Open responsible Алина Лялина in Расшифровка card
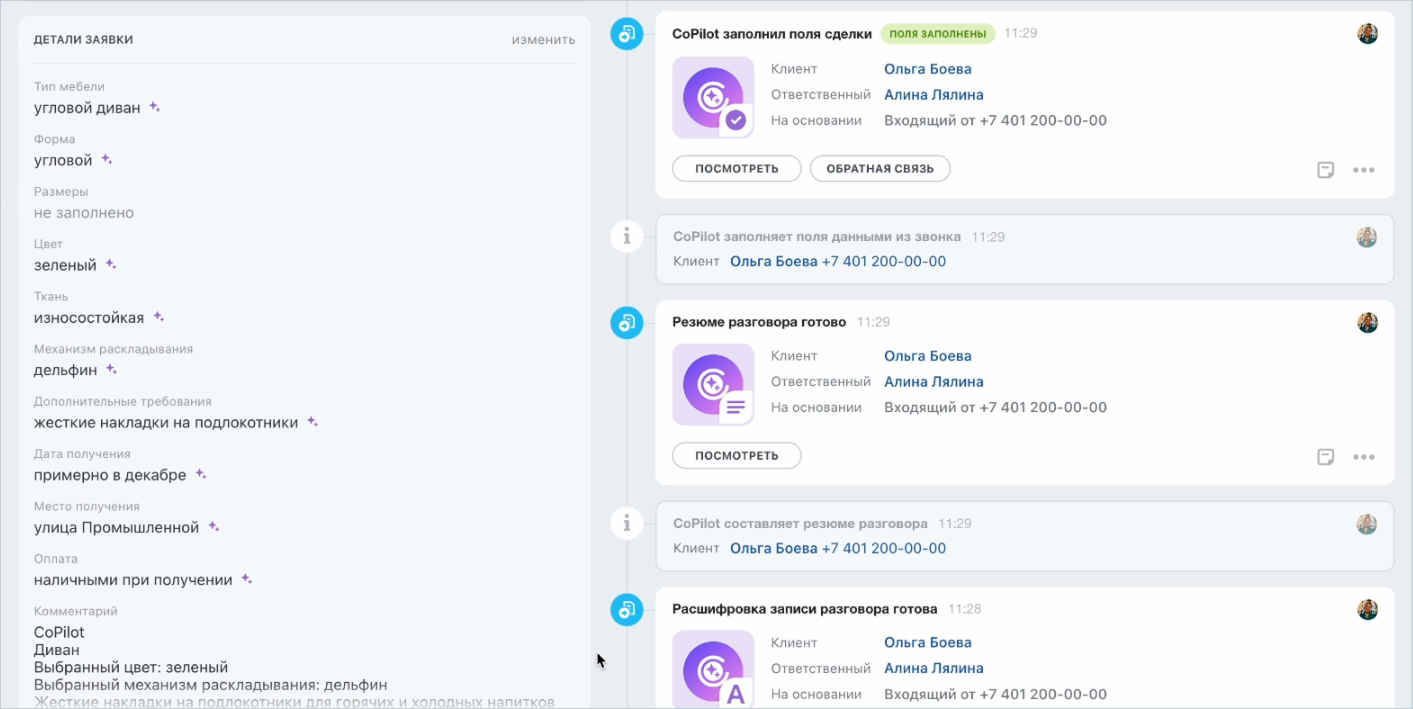This screenshot has width=1413, height=709. [x=934, y=668]
